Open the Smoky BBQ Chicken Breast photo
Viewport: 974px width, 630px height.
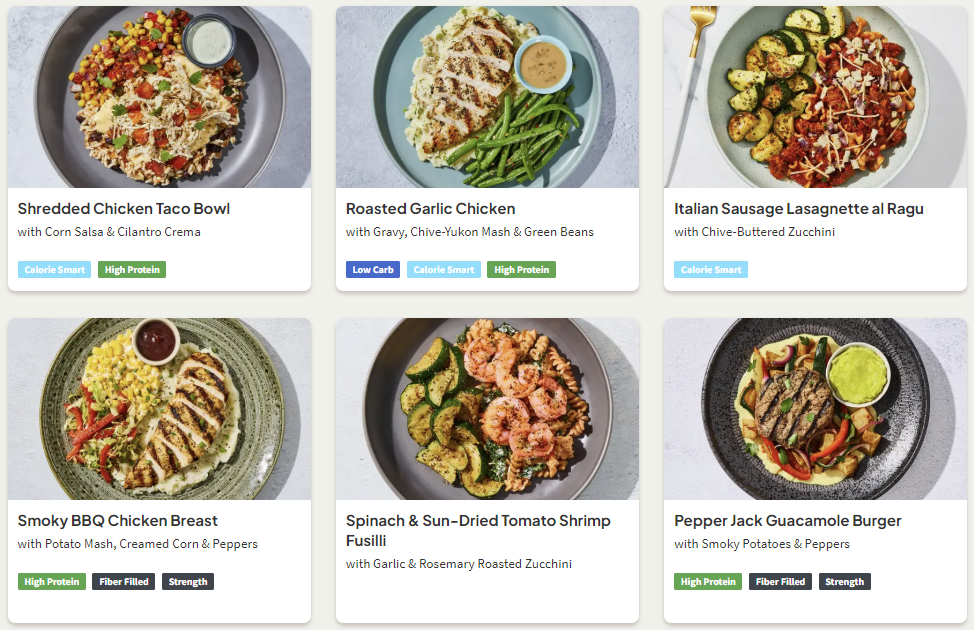[x=159, y=409]
